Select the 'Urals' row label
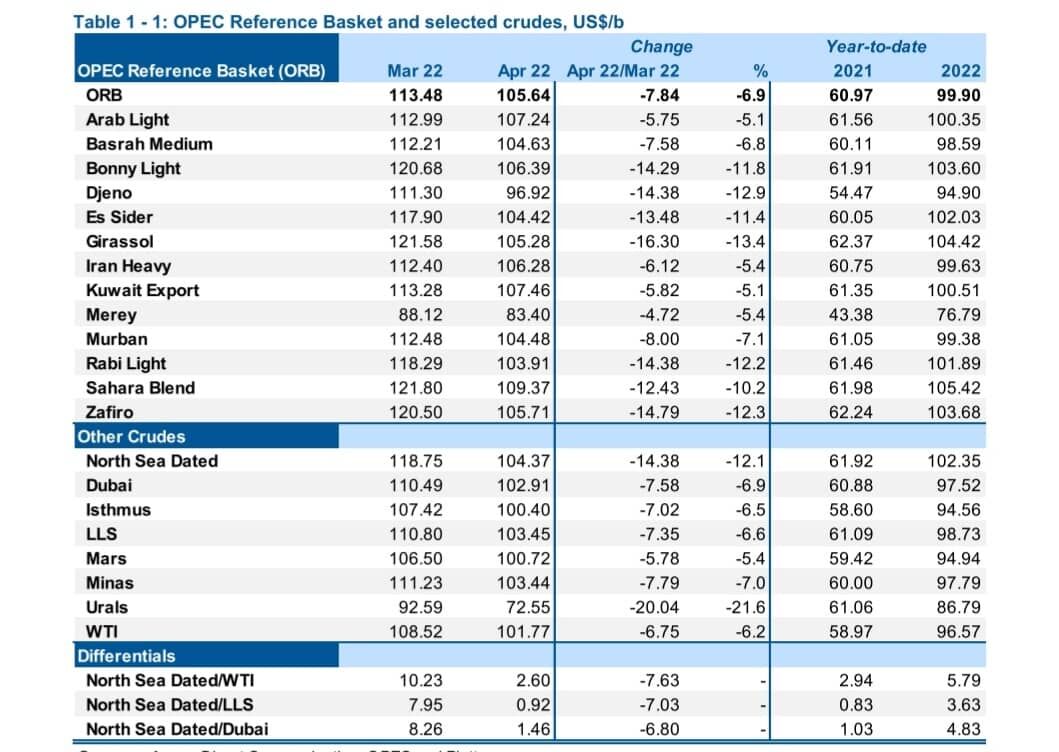This screenshot has height=752, width=1059. click(107, 607)
